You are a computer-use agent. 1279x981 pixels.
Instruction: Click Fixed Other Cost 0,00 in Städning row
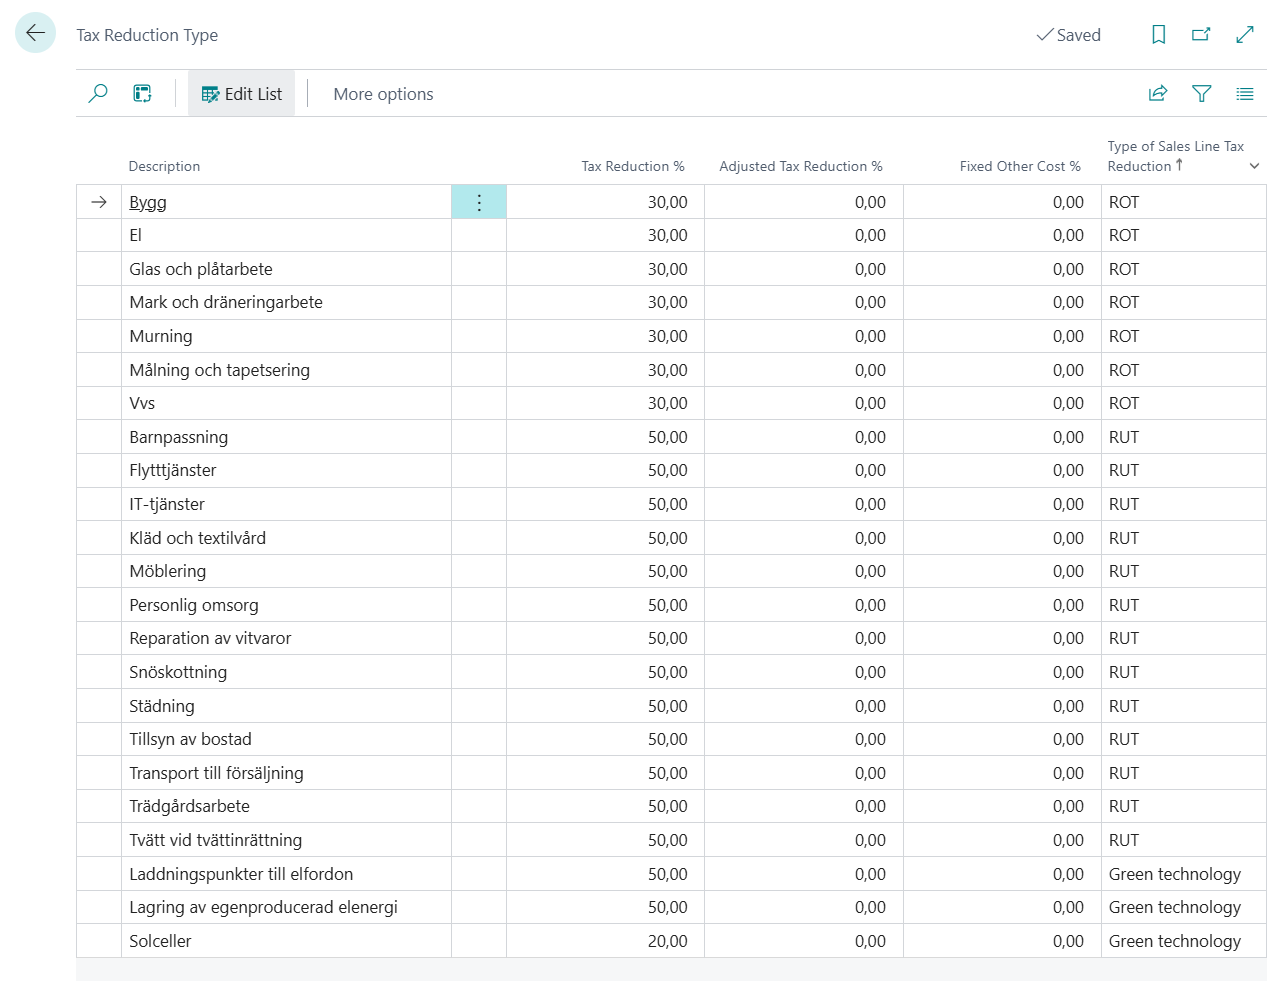coord(1068,706)
